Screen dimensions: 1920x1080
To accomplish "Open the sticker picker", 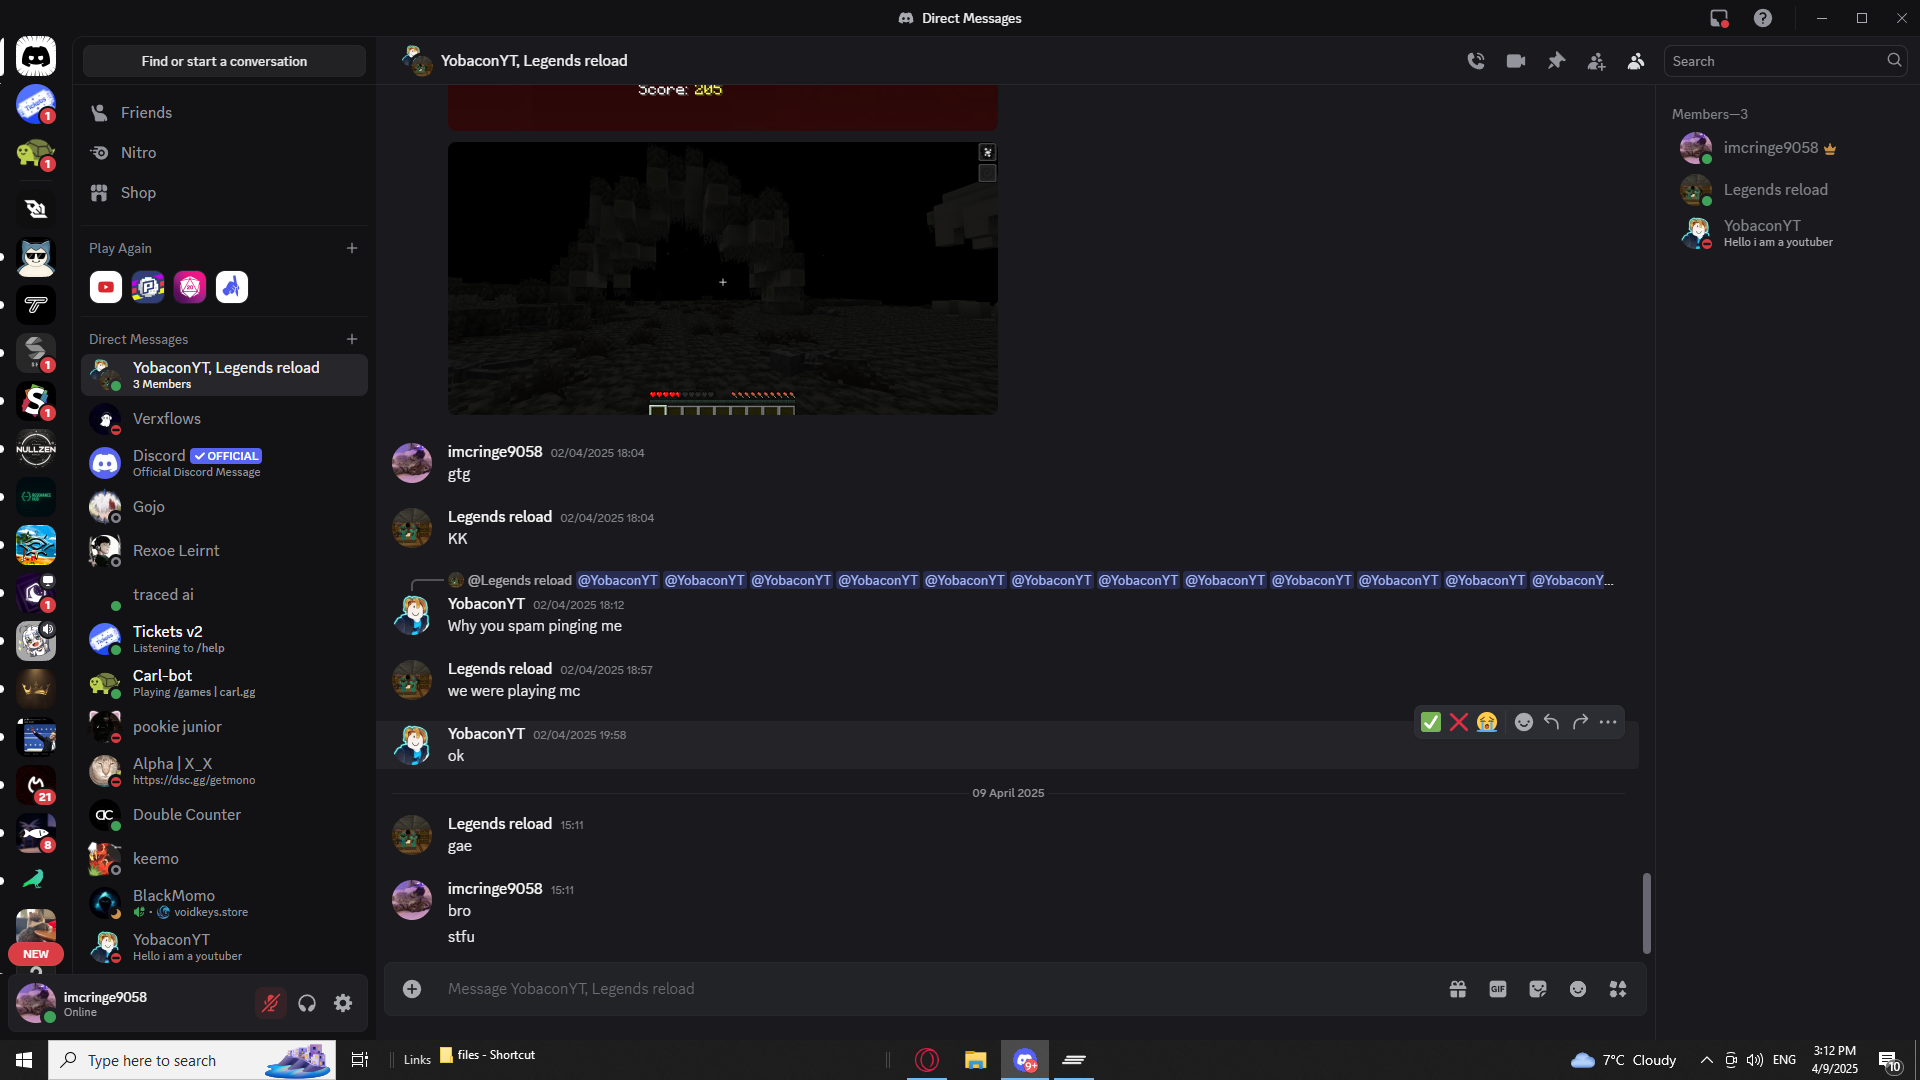I will tap(1538, 989).
